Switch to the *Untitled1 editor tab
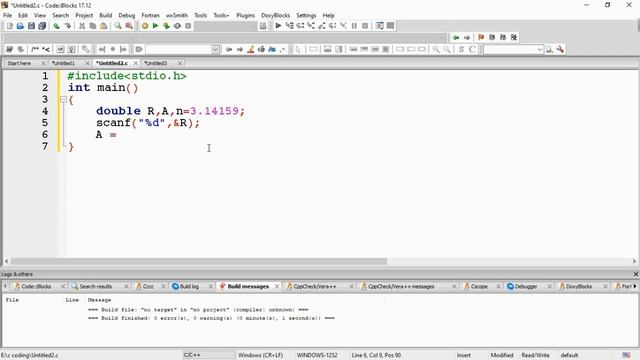 click(x=63, y=63)
